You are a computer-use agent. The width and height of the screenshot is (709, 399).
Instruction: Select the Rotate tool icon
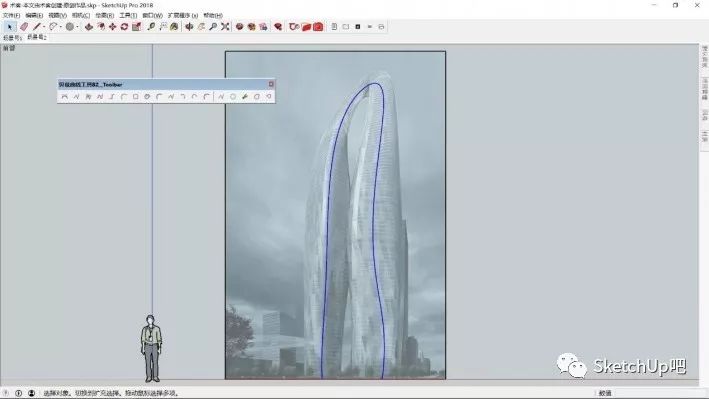pyautogui.click(x=124, y=27)
